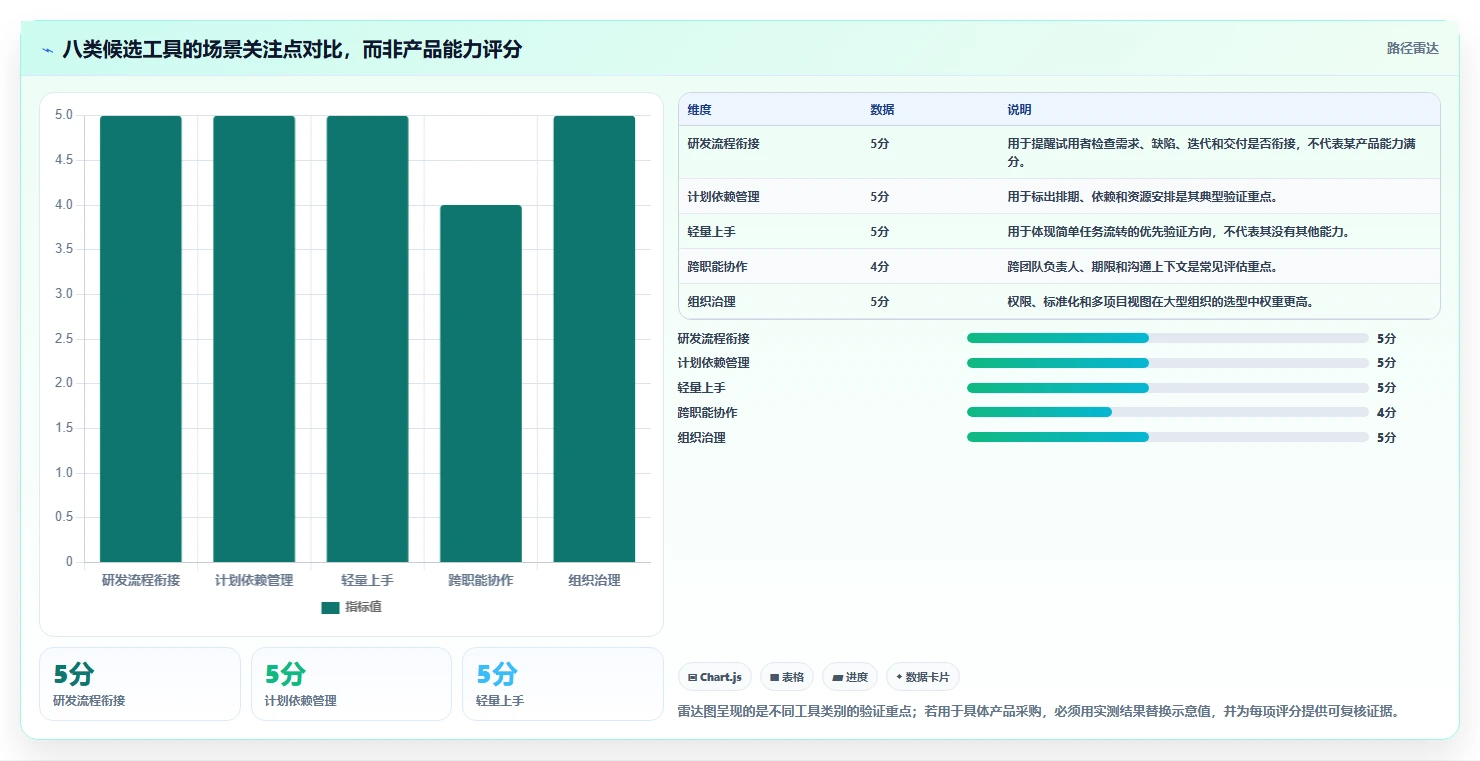Click the 计划依赖管理 bar in chart
Viewport: 1480px width, 761px height.
254,339
